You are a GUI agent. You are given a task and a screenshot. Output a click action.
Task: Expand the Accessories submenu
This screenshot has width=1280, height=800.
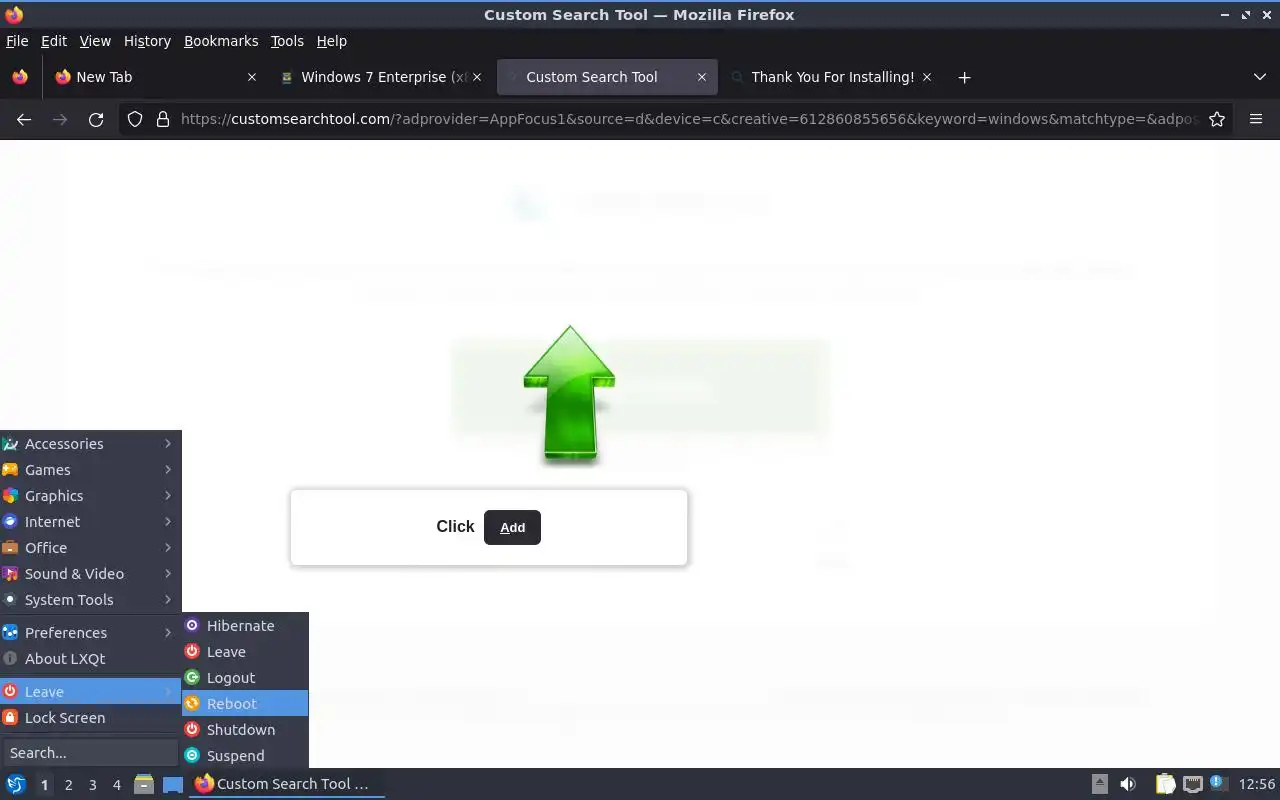90,444
